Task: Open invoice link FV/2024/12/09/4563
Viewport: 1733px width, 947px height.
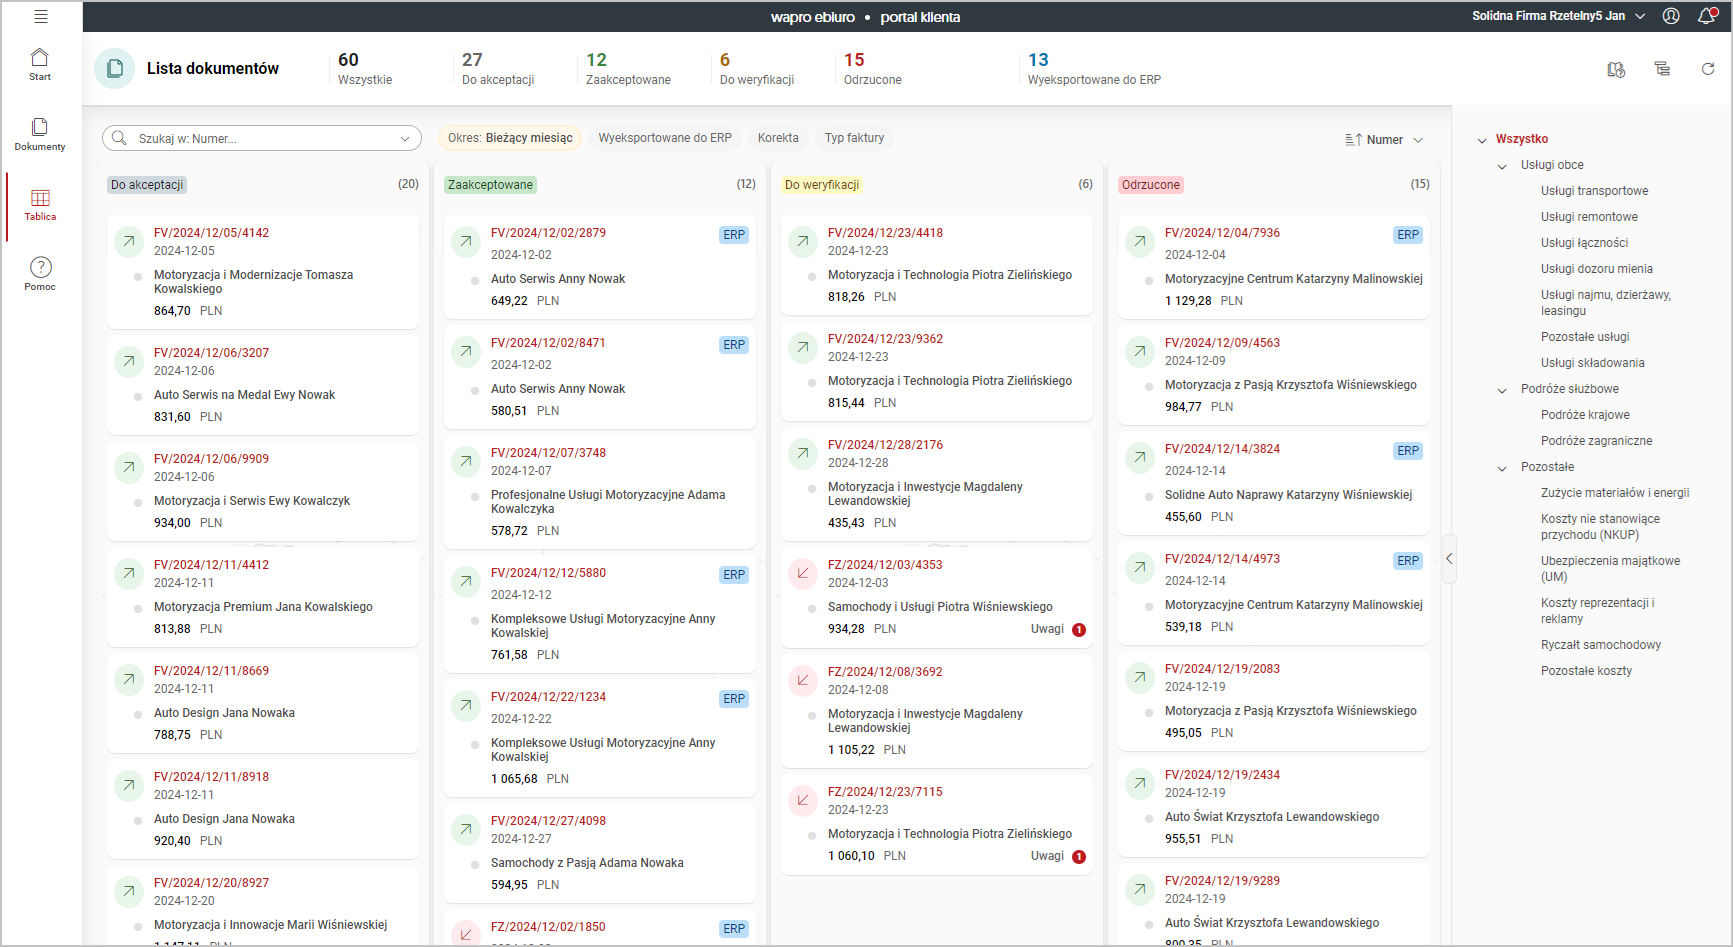Action: pyautogui.click(x=1222, y=343)
